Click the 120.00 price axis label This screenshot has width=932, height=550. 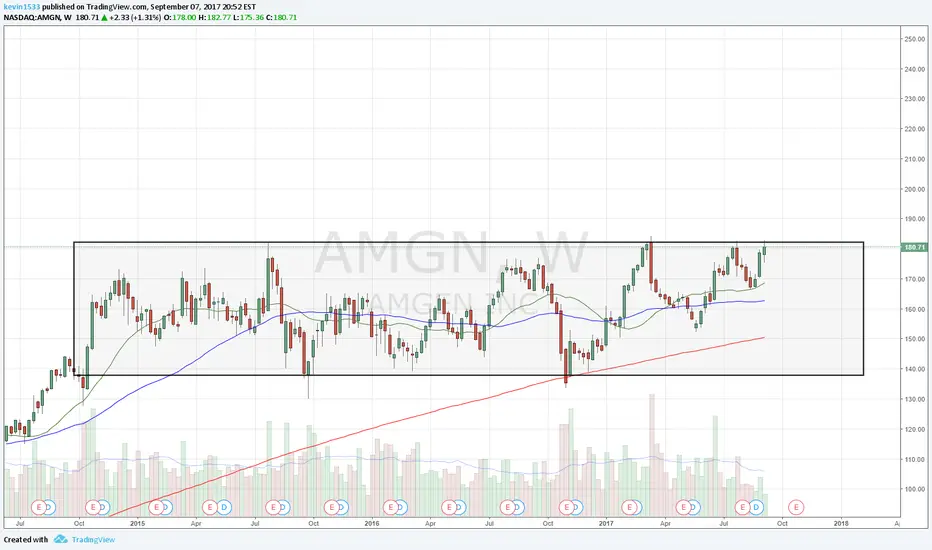click(x=914, y=429)
